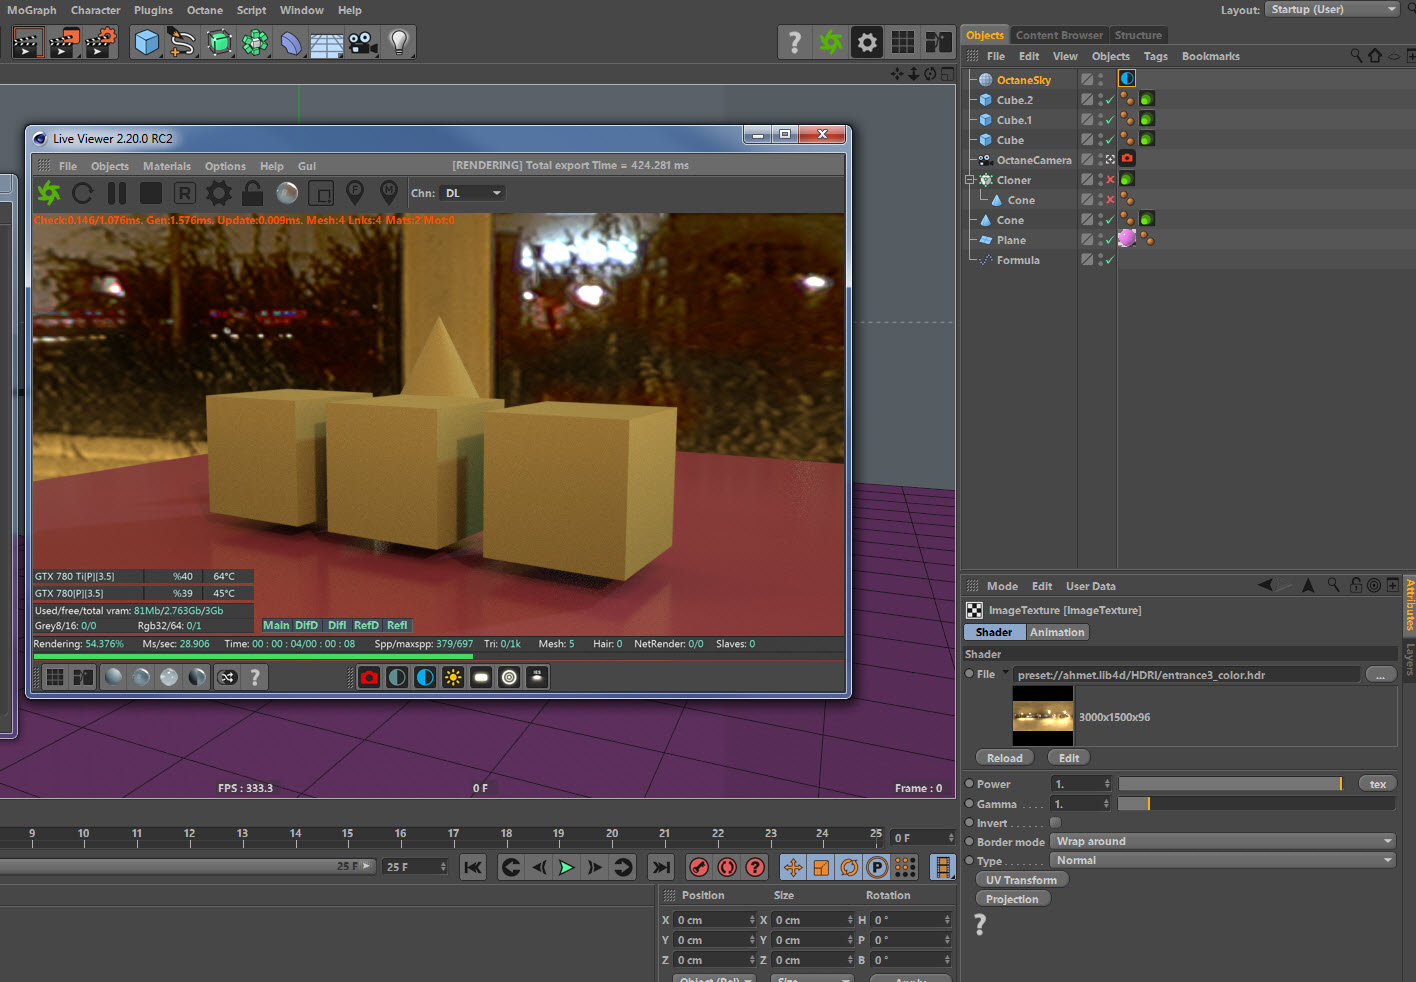The height and width of the screenshot is (982, 1416).
Task: Pick focus with the F pin tool
Action: pyautogui.click(x=355, y=192)
